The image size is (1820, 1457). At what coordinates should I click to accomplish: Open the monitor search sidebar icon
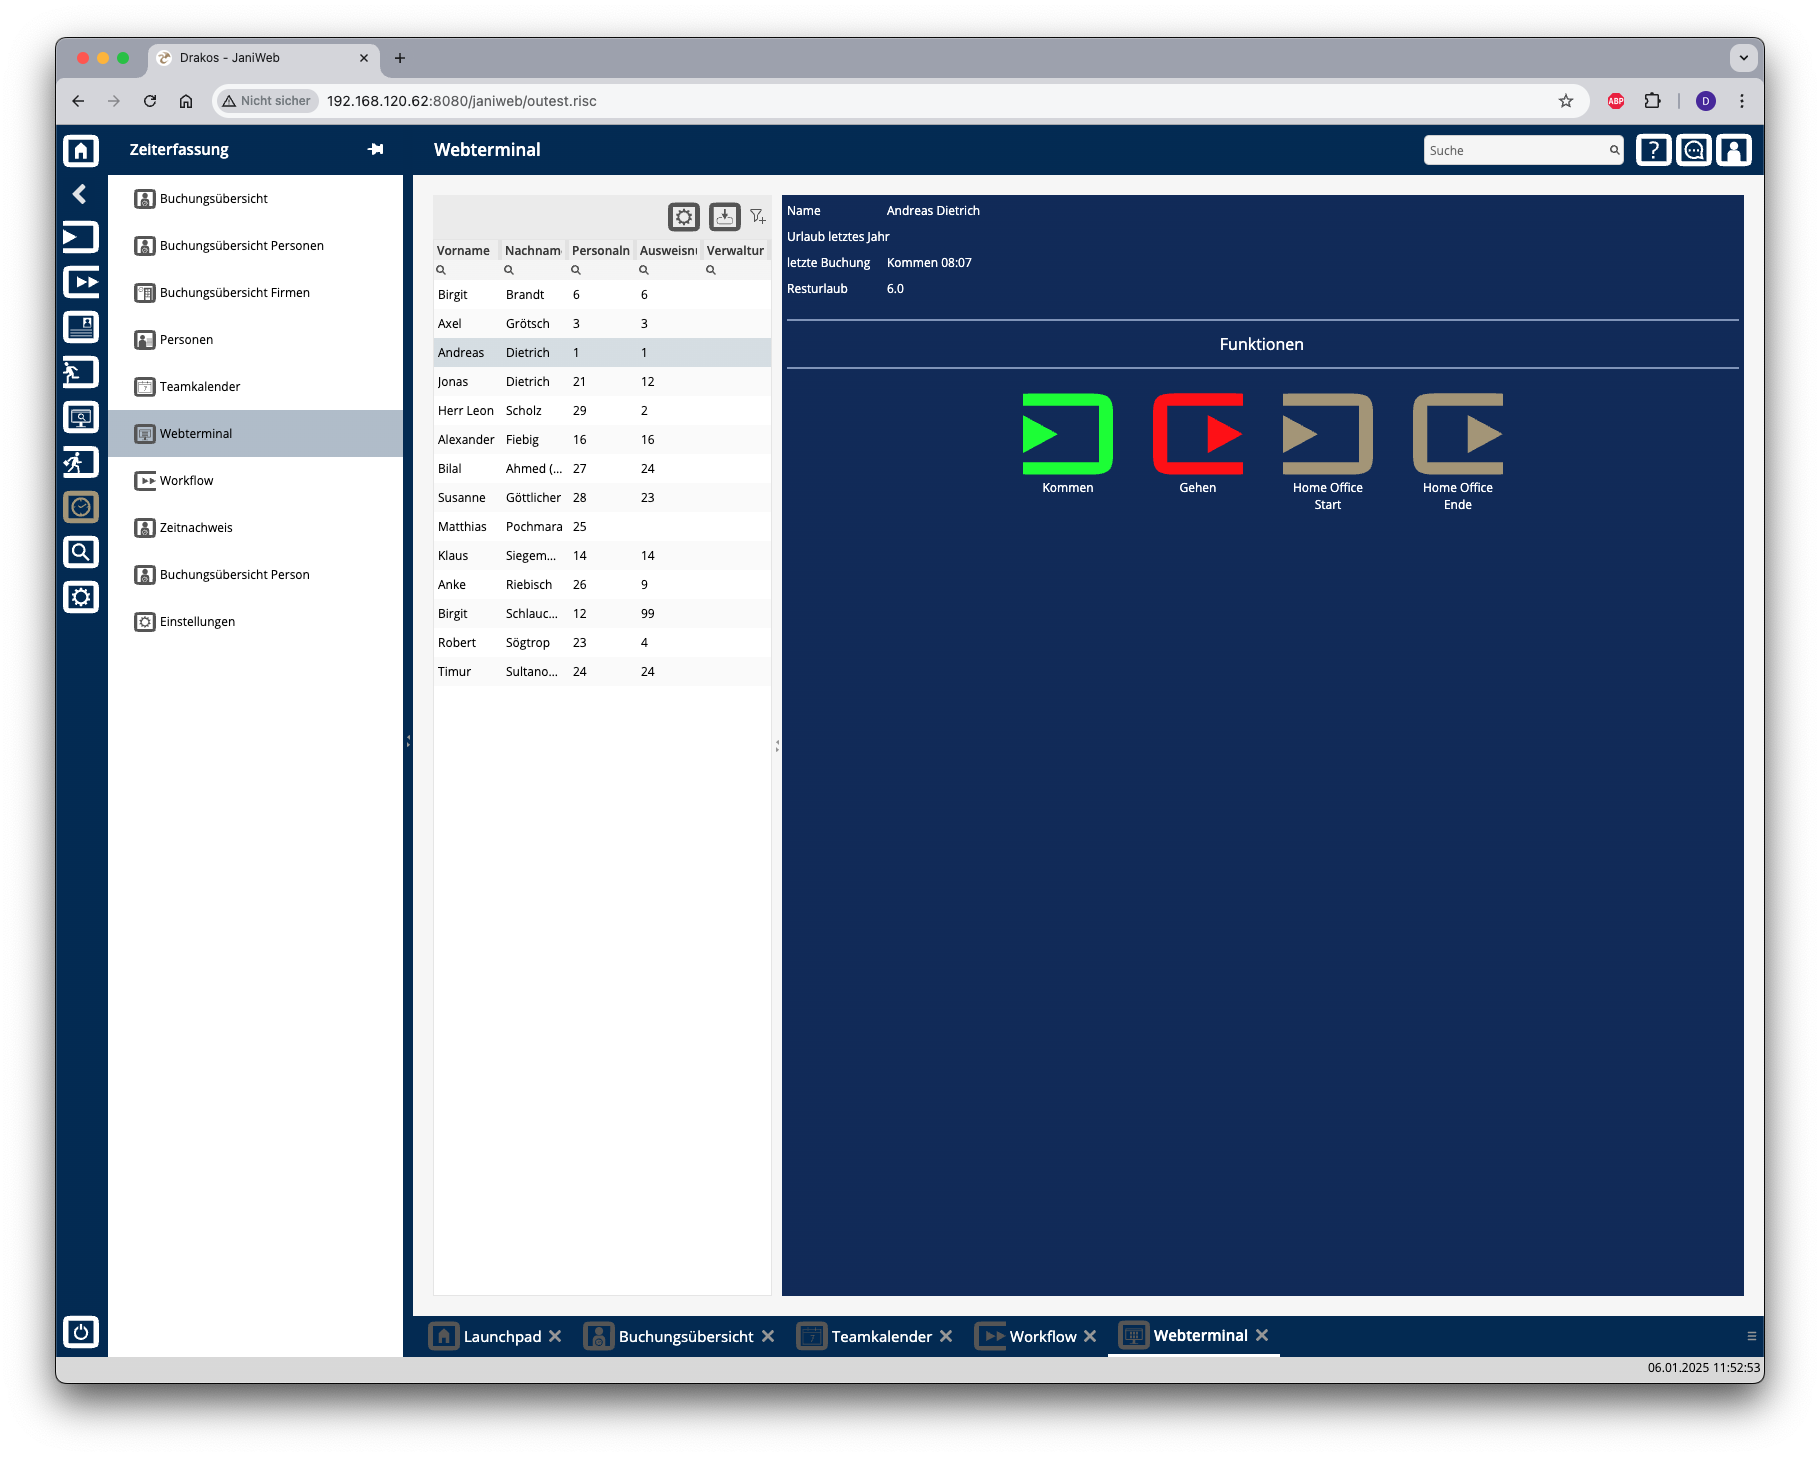pos(81,417)
